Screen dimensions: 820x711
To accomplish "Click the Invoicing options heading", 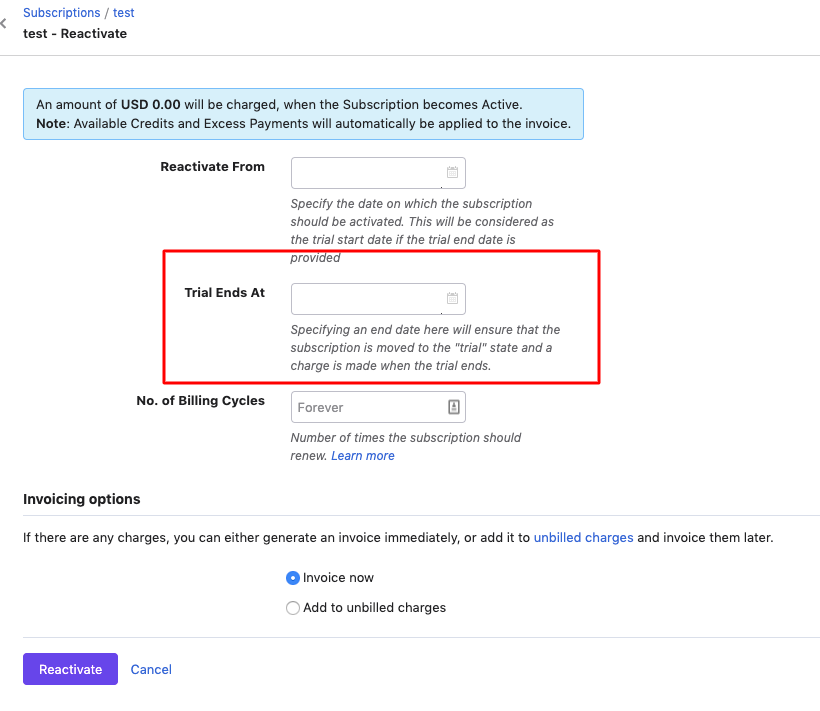I will pyautogui.click(x=82, y=499).
